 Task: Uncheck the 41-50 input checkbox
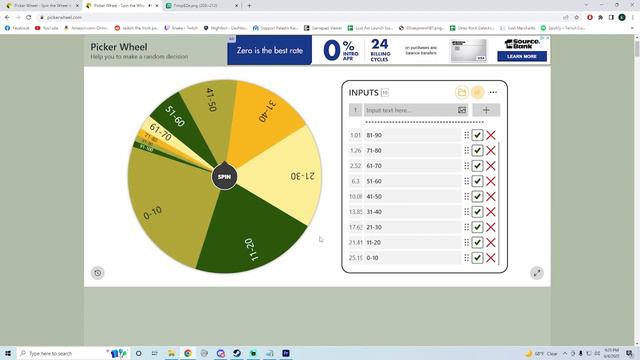[x=477, y=196]
